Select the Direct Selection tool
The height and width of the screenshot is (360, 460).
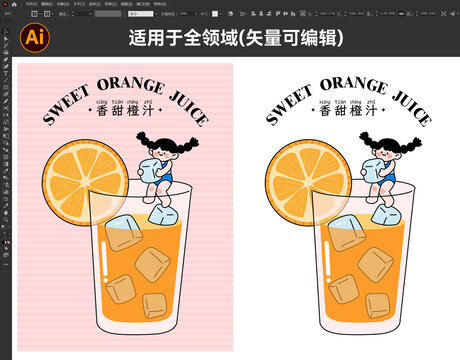[x=6, y=39]
